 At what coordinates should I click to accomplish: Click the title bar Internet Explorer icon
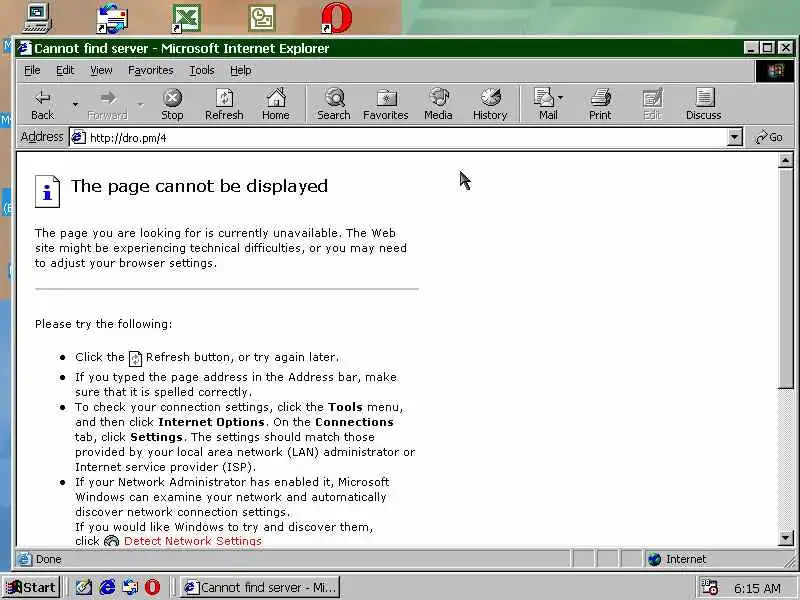coord(24,48)
